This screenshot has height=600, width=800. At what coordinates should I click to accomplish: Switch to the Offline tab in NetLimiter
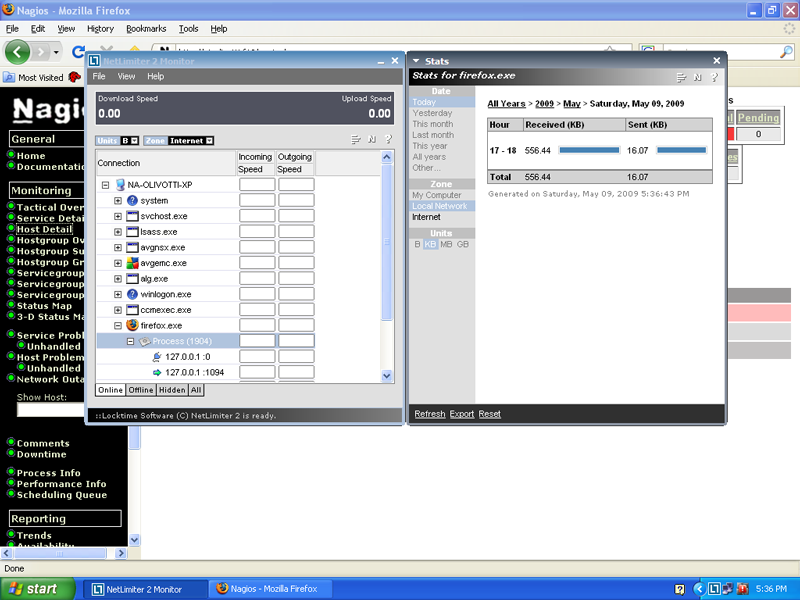click(141, 390)
